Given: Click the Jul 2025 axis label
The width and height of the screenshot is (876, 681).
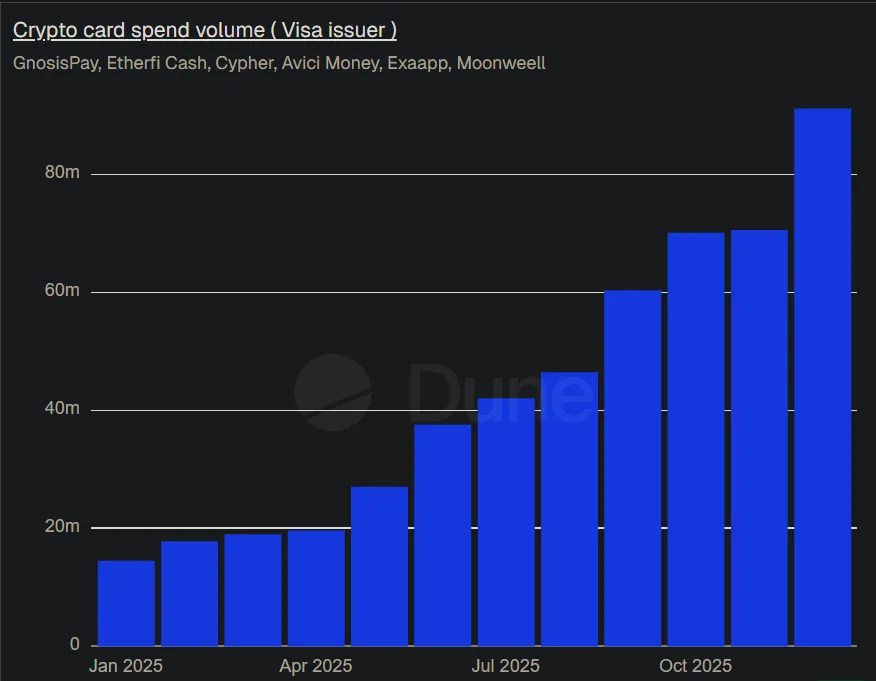Looking at the screenshot, I should pos(505,665).
